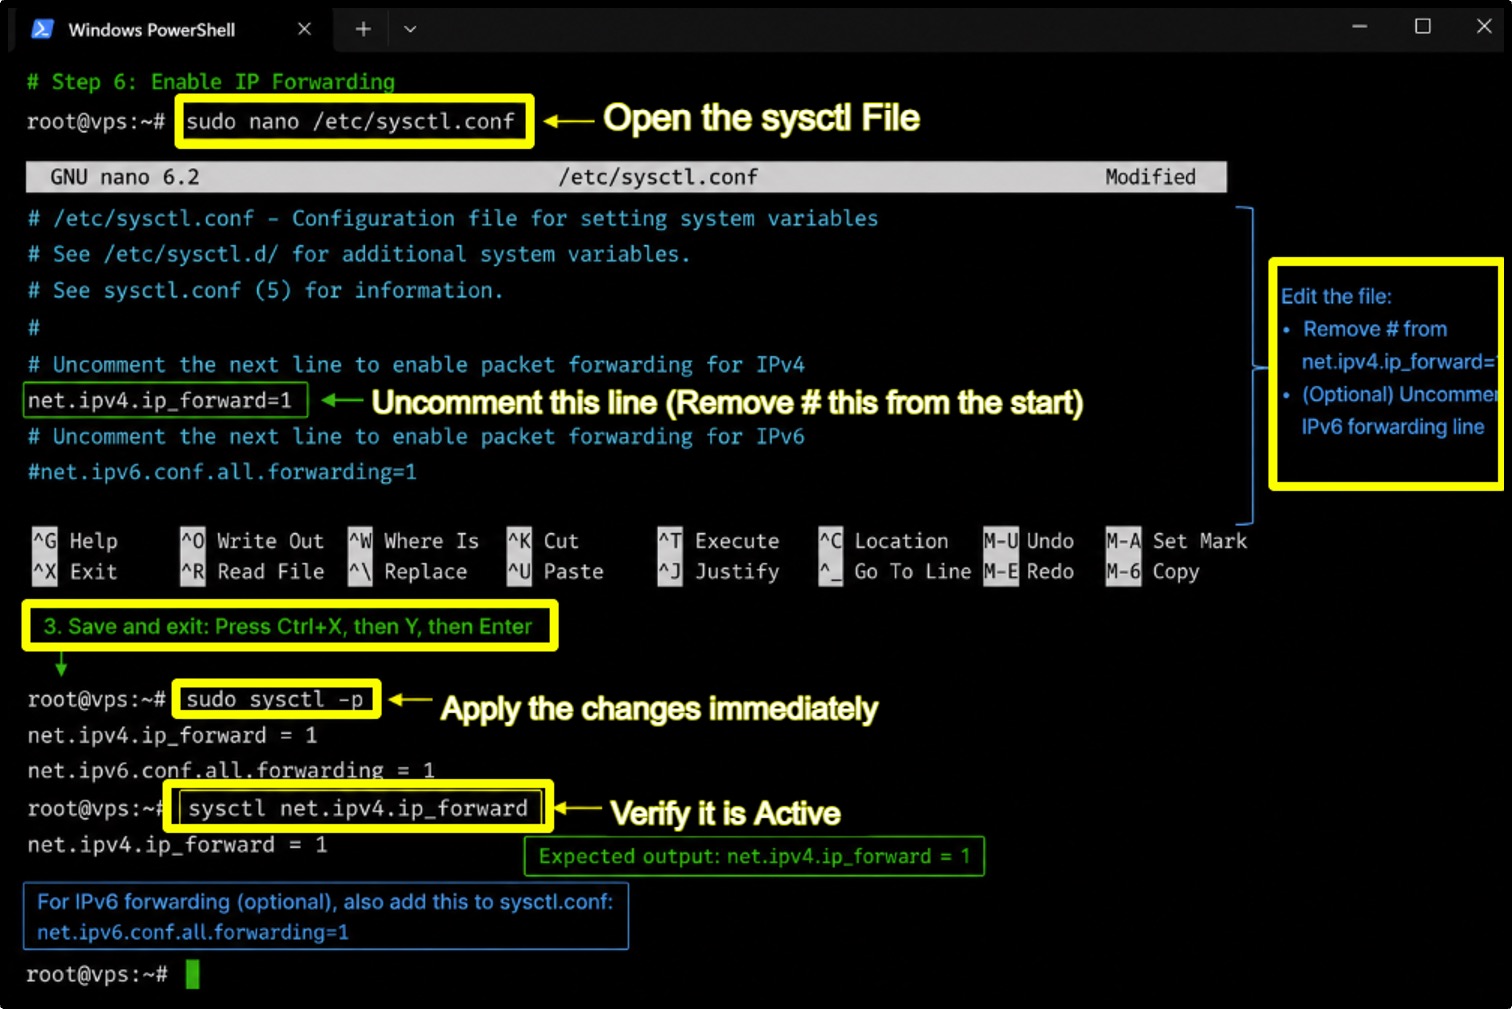
Task: Click the 'Modified' status in nano header
Action: (1150, 177)
